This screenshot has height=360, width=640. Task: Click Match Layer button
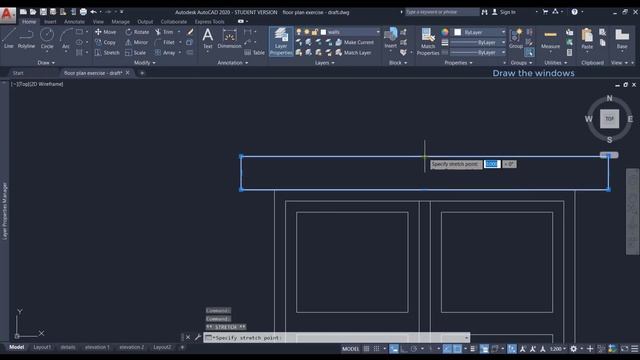(x=353, y=53)
